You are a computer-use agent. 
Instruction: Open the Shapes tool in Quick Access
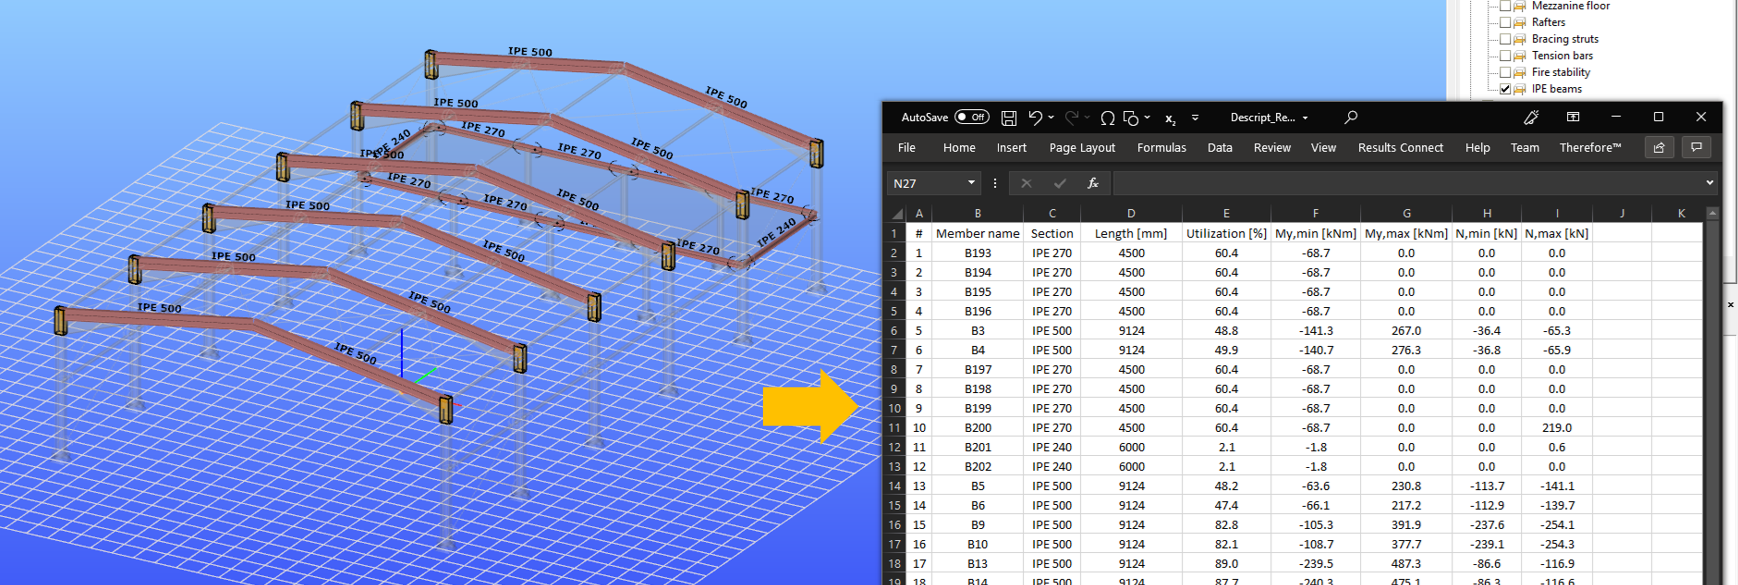[x=1131, y=118]
